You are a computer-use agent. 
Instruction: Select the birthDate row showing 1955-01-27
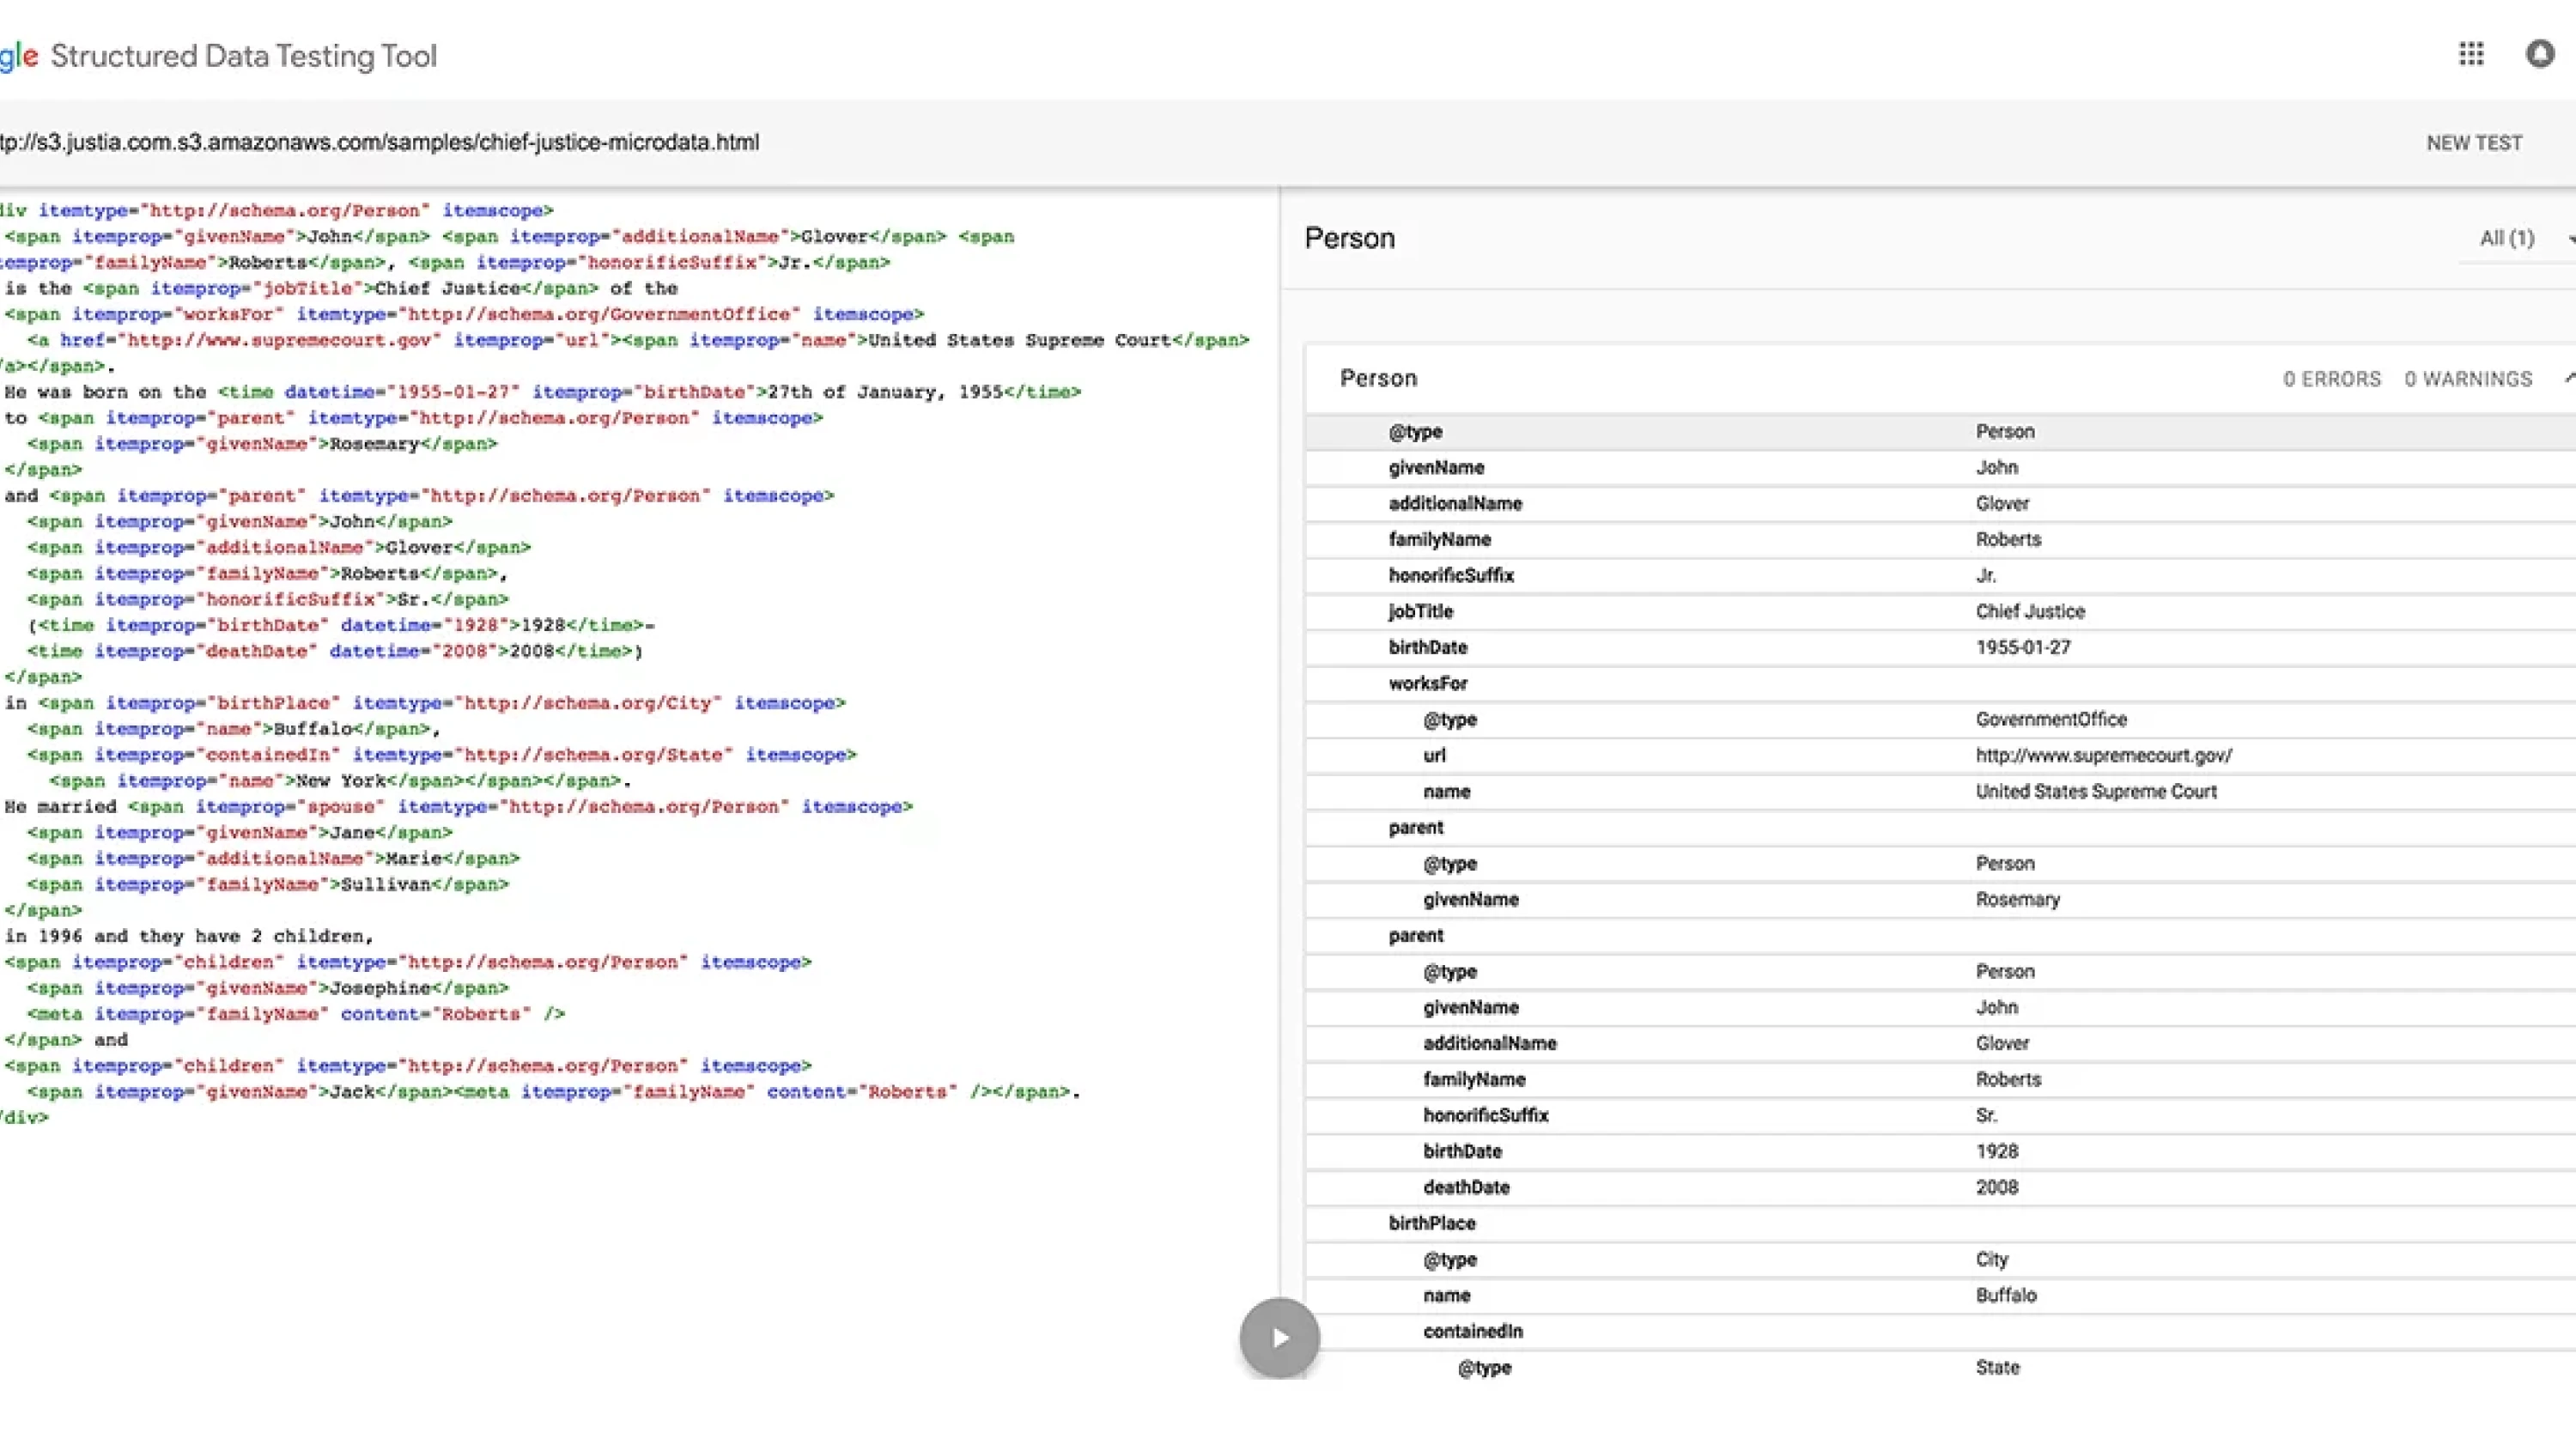click(x=1427, y=647)
